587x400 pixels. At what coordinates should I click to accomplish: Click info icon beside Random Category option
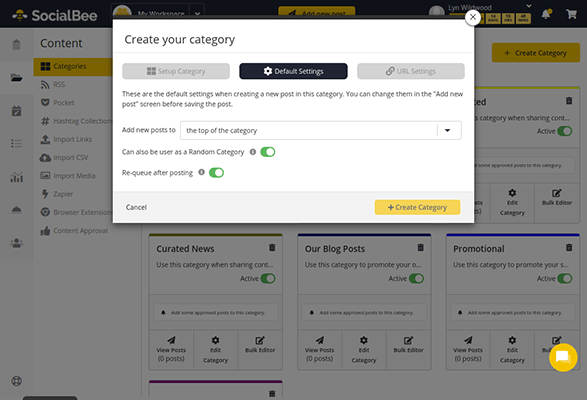[253, 152]
